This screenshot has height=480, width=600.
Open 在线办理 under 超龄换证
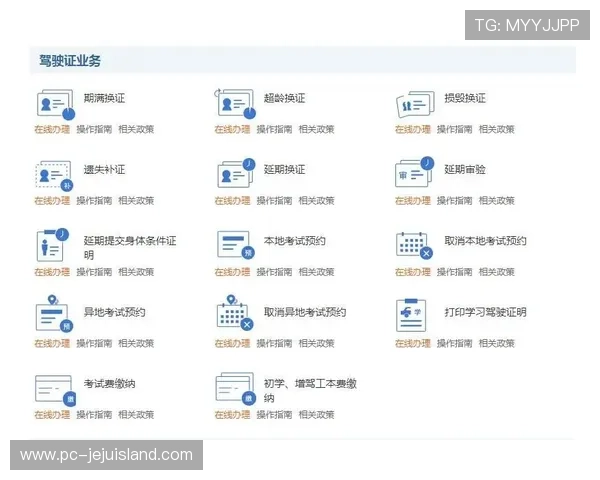point(232,129)
